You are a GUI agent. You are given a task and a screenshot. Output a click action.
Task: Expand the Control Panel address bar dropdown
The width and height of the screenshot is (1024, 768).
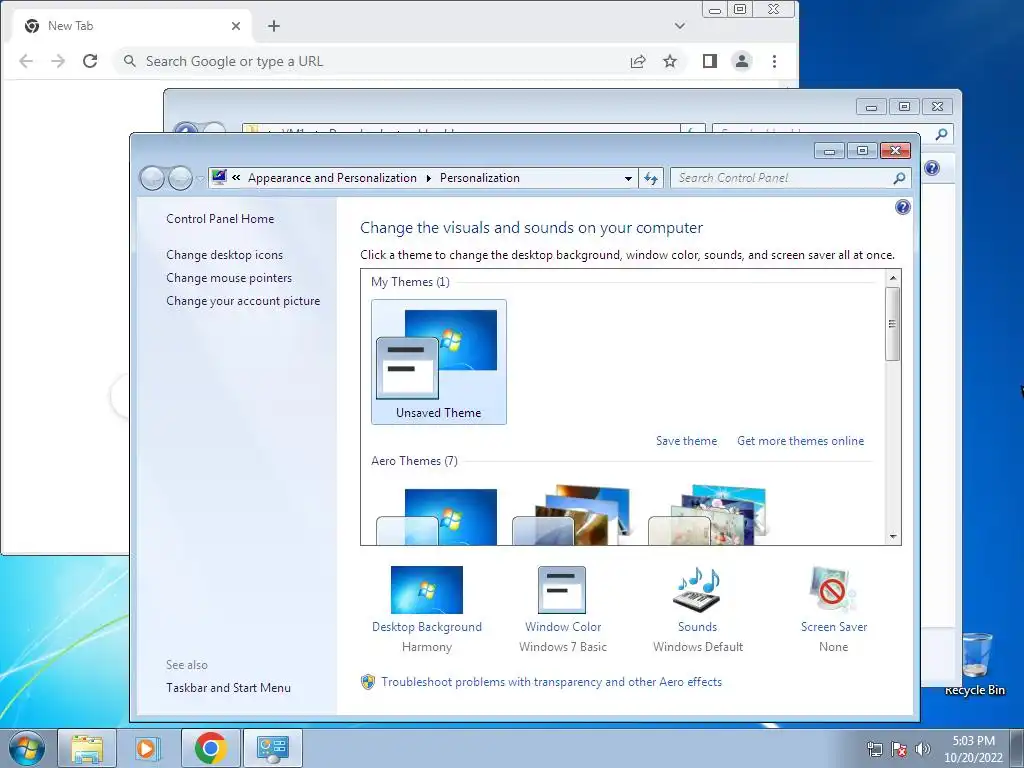pos(628,178)
